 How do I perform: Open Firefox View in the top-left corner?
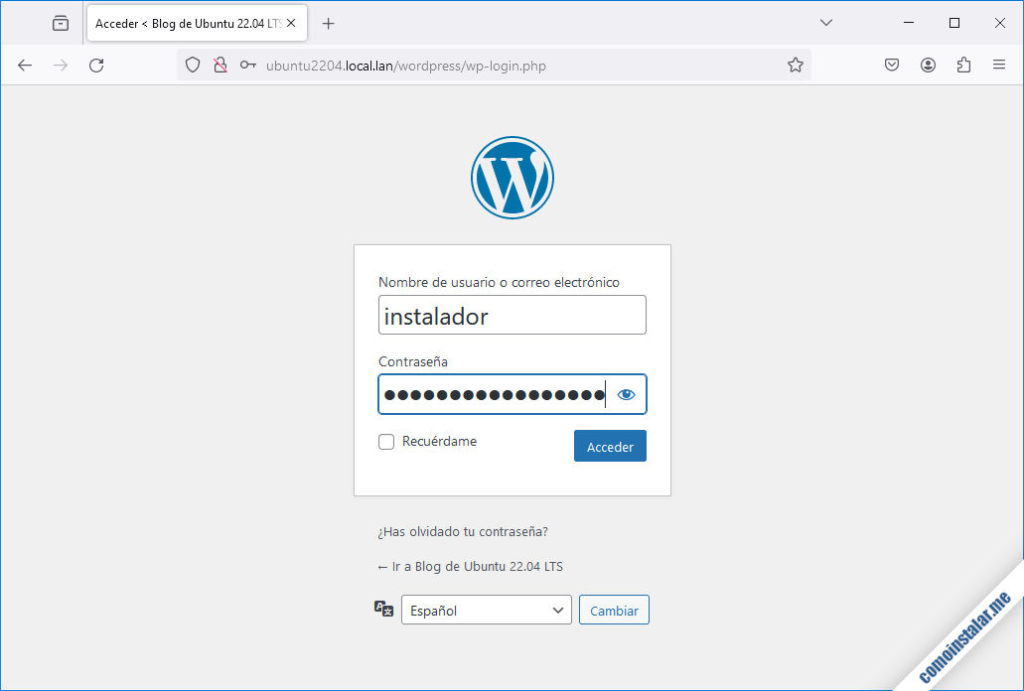point(59,22)
